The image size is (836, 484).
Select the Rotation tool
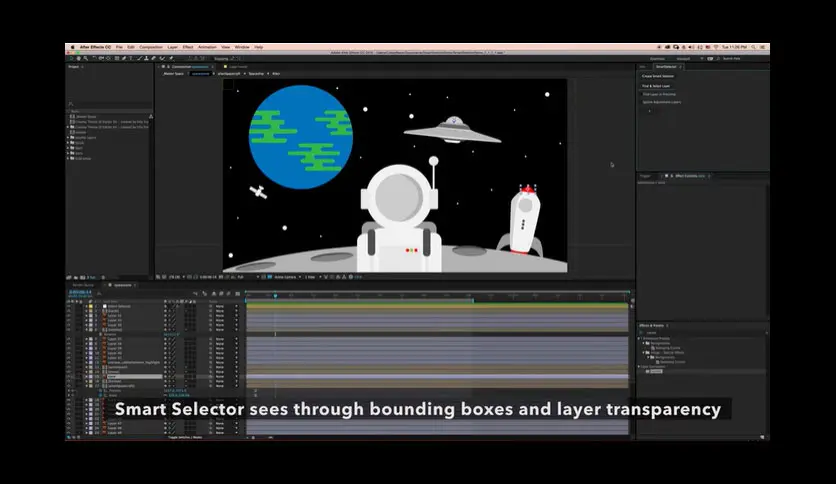(x=94, y=59)
